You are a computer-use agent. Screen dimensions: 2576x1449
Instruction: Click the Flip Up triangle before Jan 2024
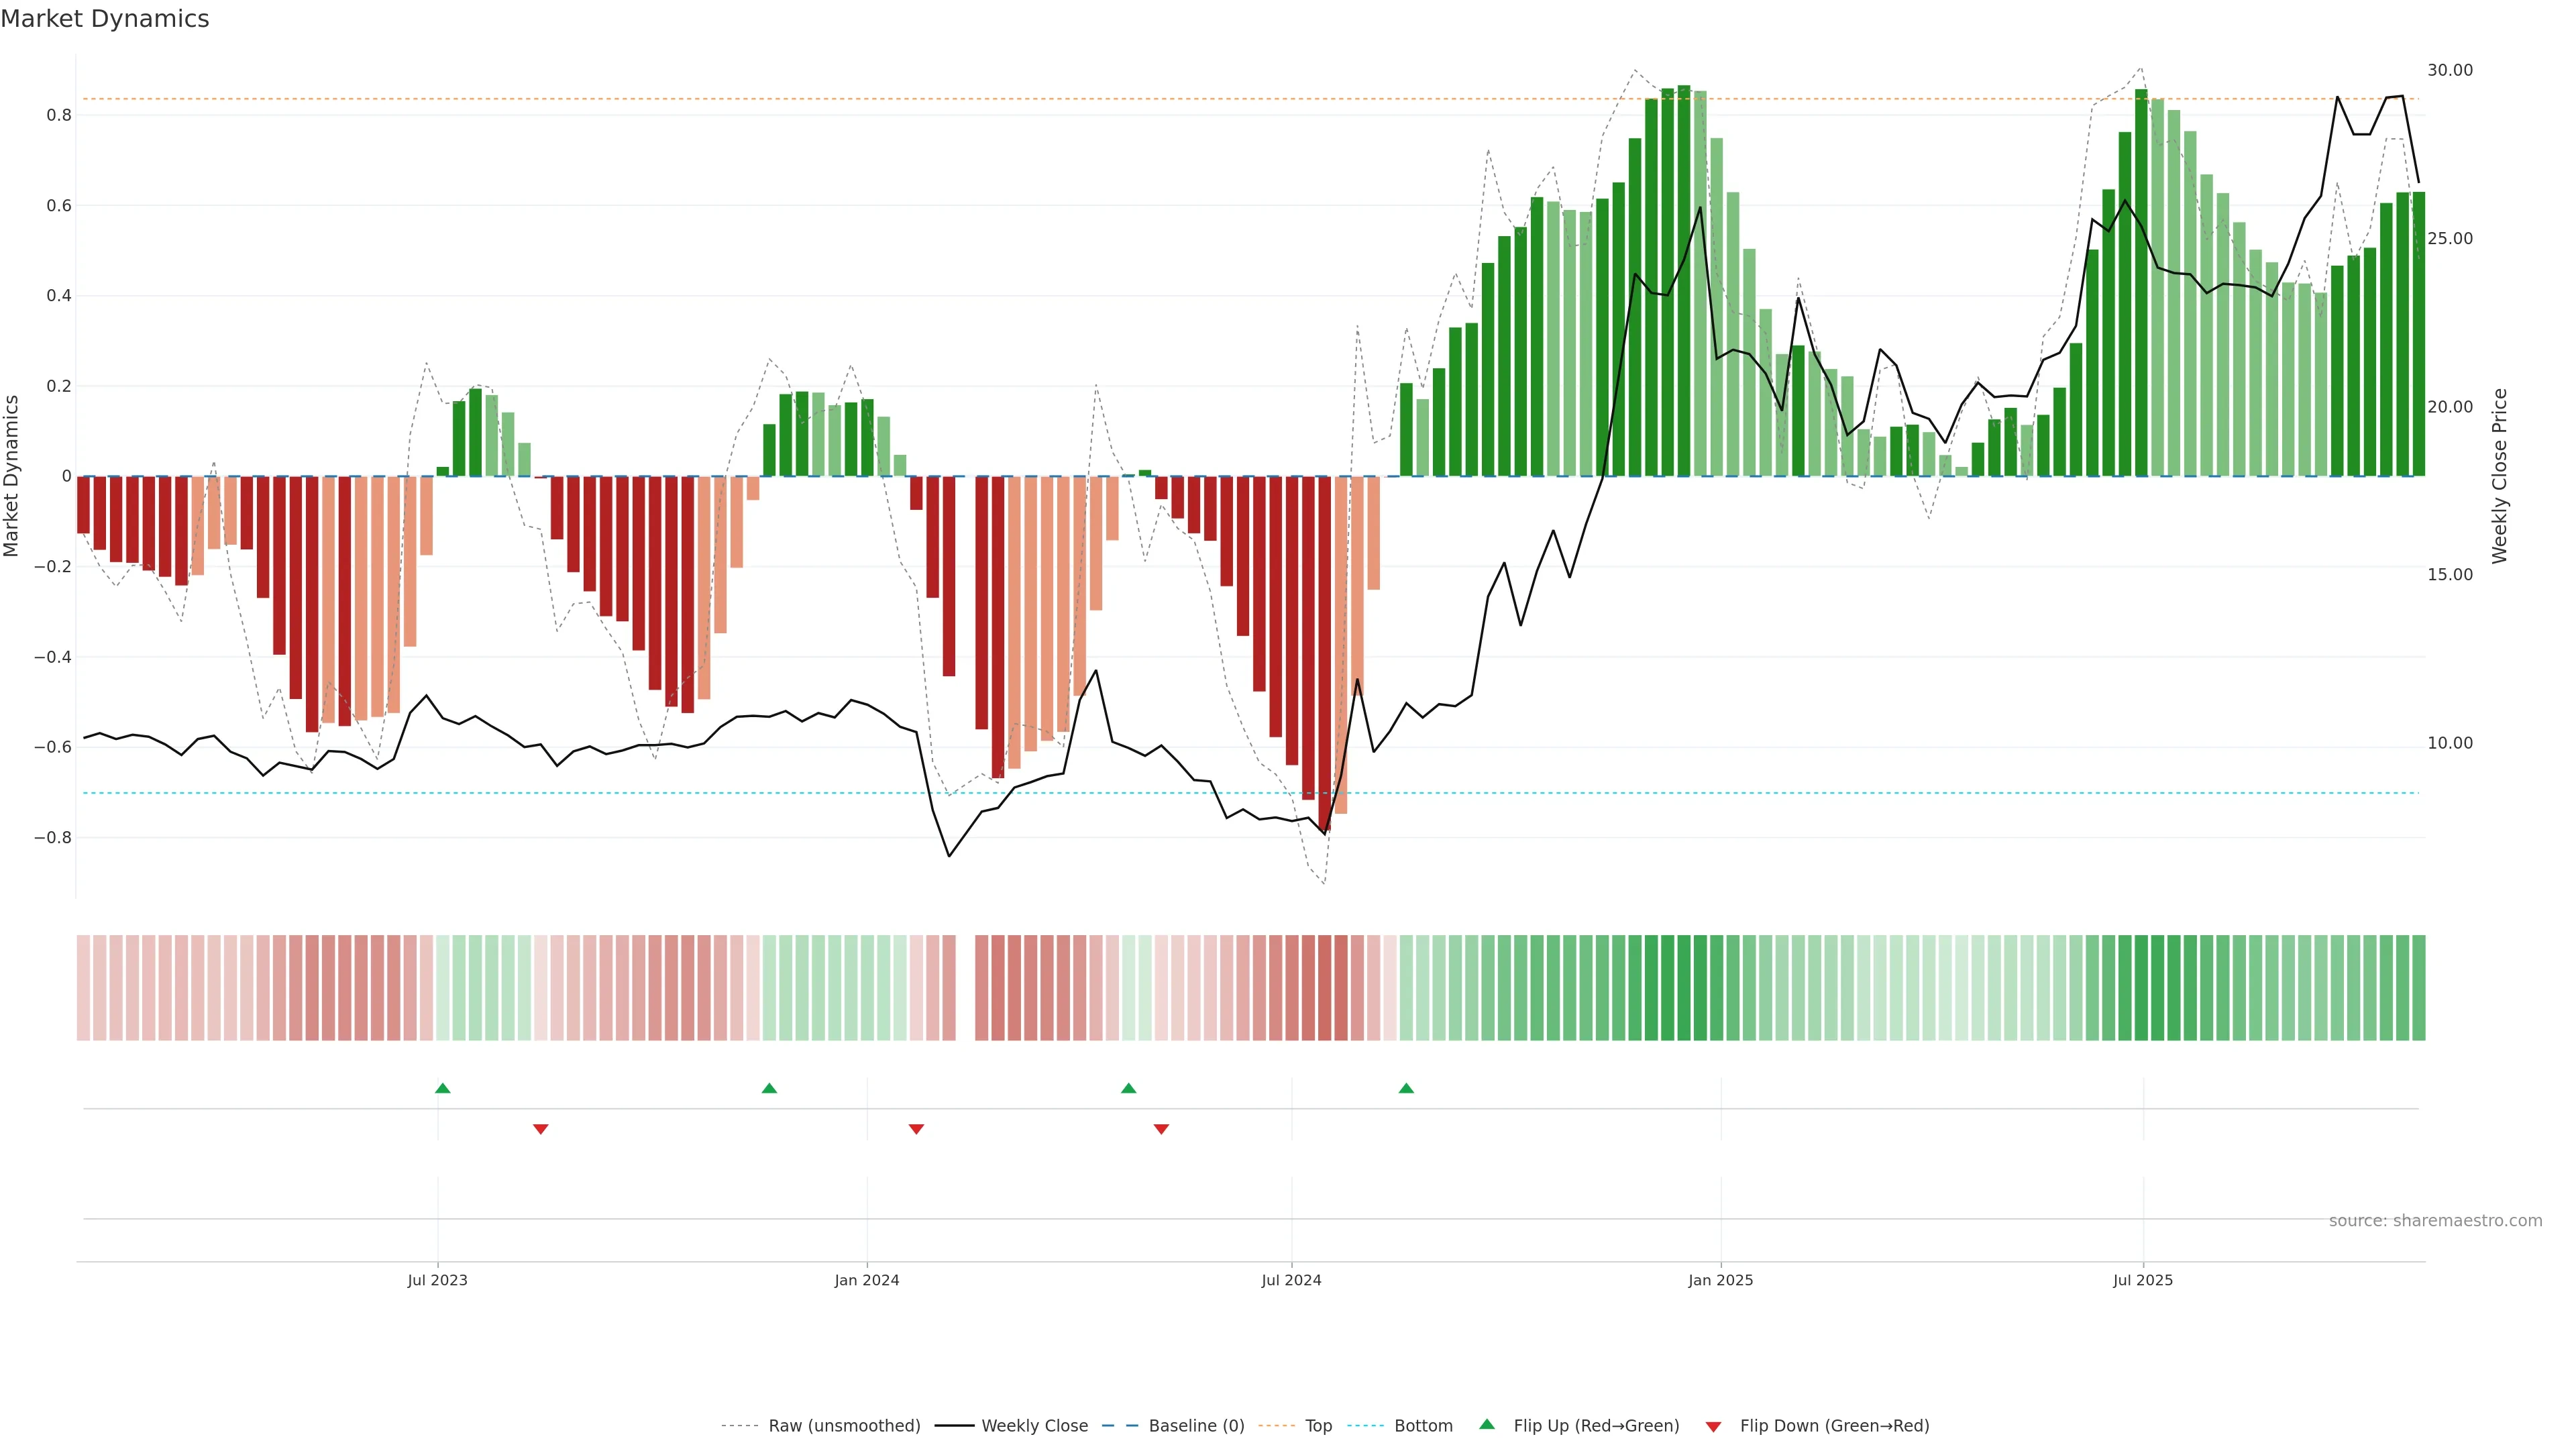[x=769, y=1088]
